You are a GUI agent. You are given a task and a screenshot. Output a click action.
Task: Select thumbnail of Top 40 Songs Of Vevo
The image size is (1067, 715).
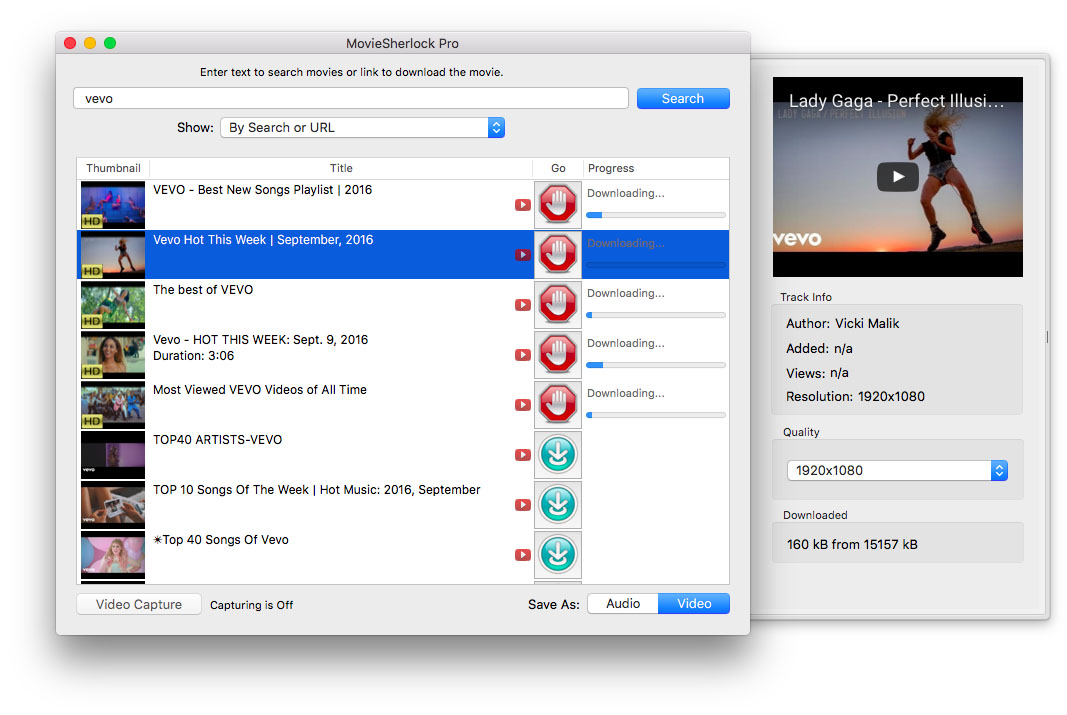[113, 554]
